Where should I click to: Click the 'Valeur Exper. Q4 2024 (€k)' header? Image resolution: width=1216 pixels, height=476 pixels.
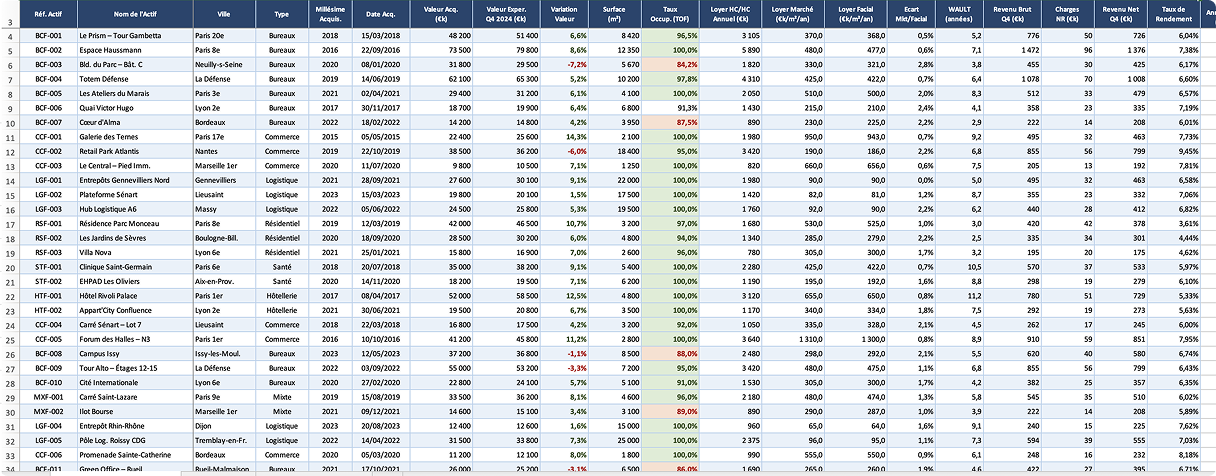click(507, 14)
